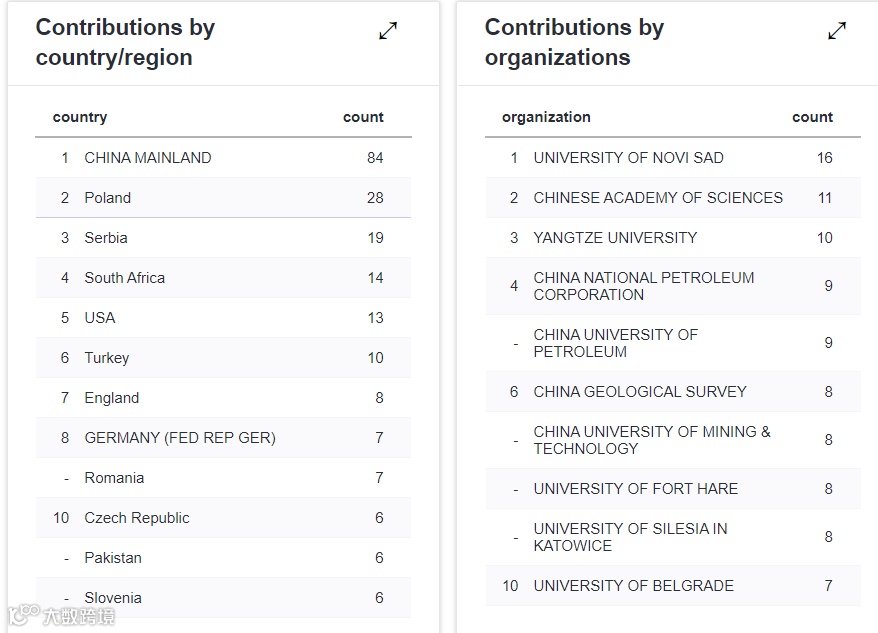Sort country table by count header
The image size is (878, 633).
click(x=363, y=117)
